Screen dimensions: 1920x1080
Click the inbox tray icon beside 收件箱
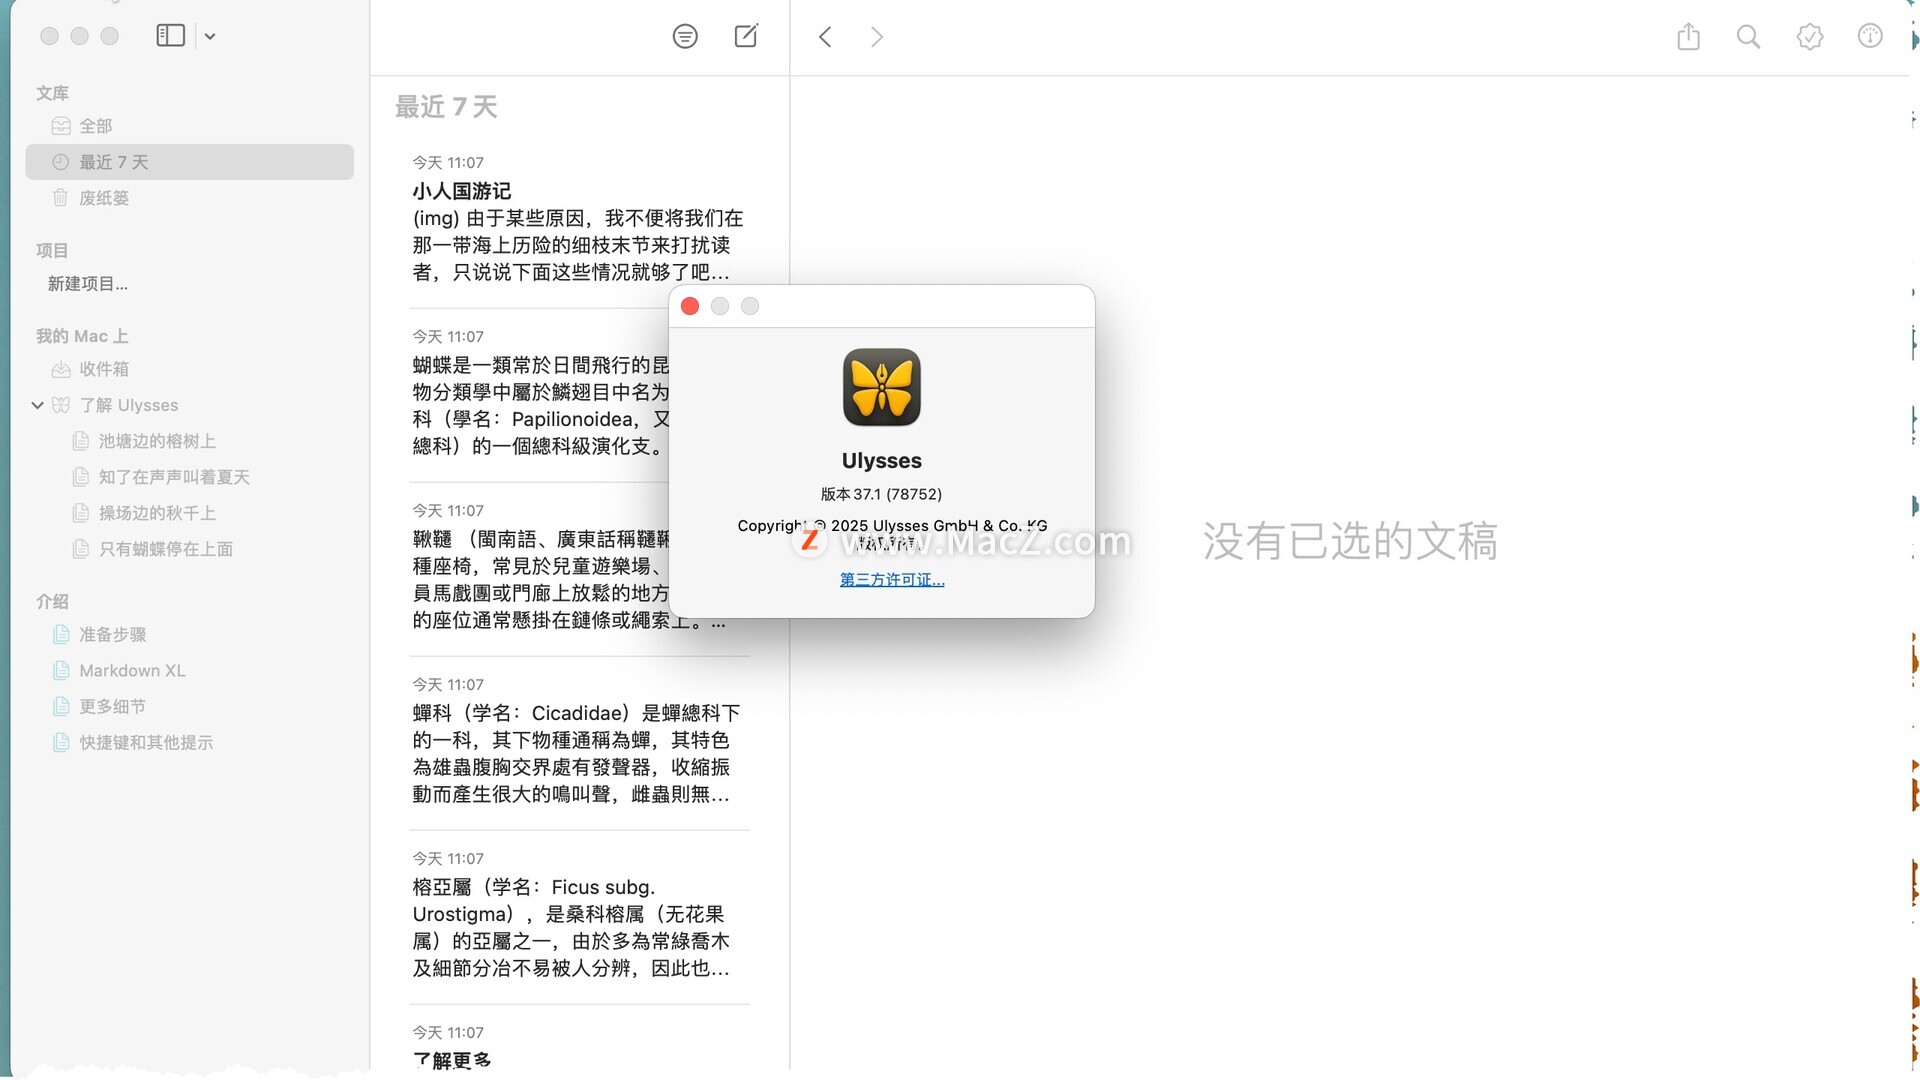(61, 369)
